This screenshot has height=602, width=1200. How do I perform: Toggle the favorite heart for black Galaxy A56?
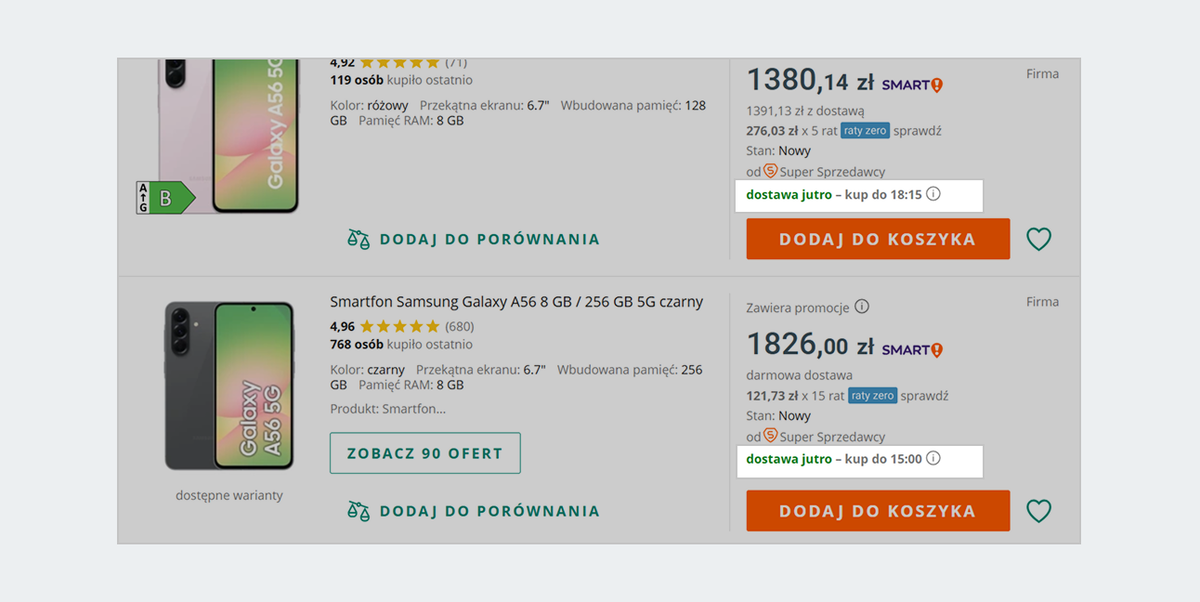coord(1038,511)
